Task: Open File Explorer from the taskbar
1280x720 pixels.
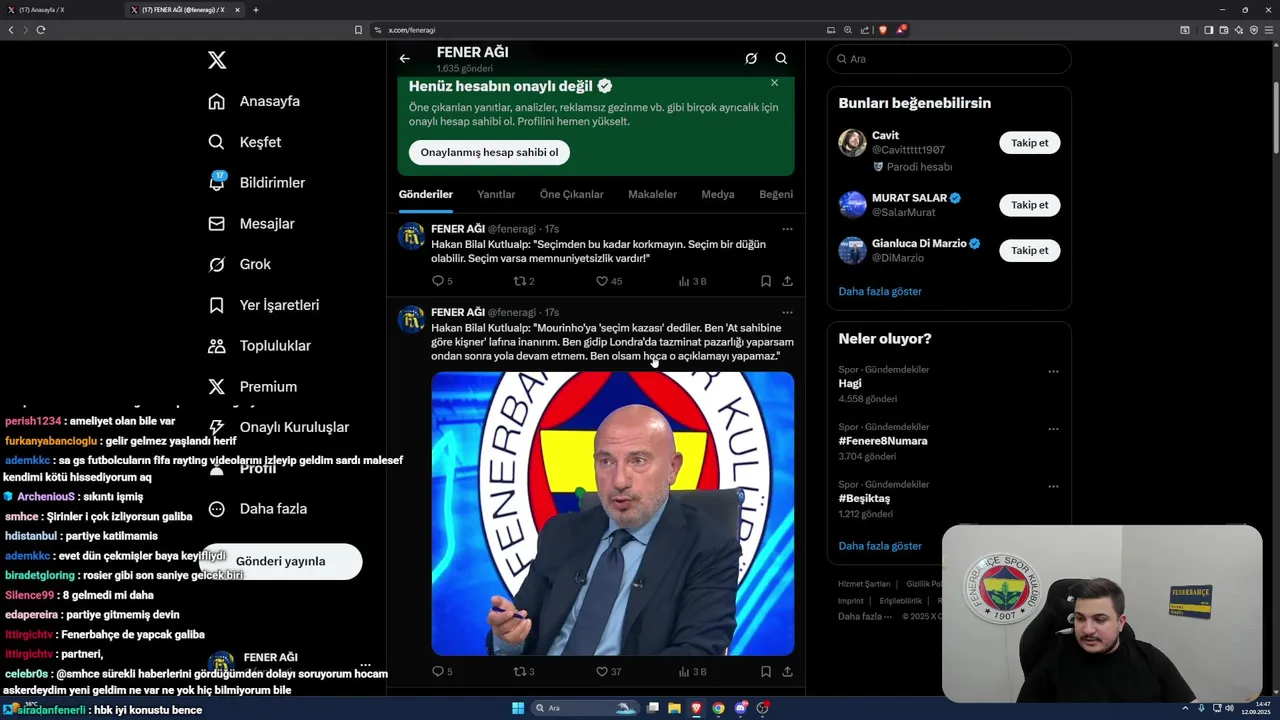Action: pos(674,708)
